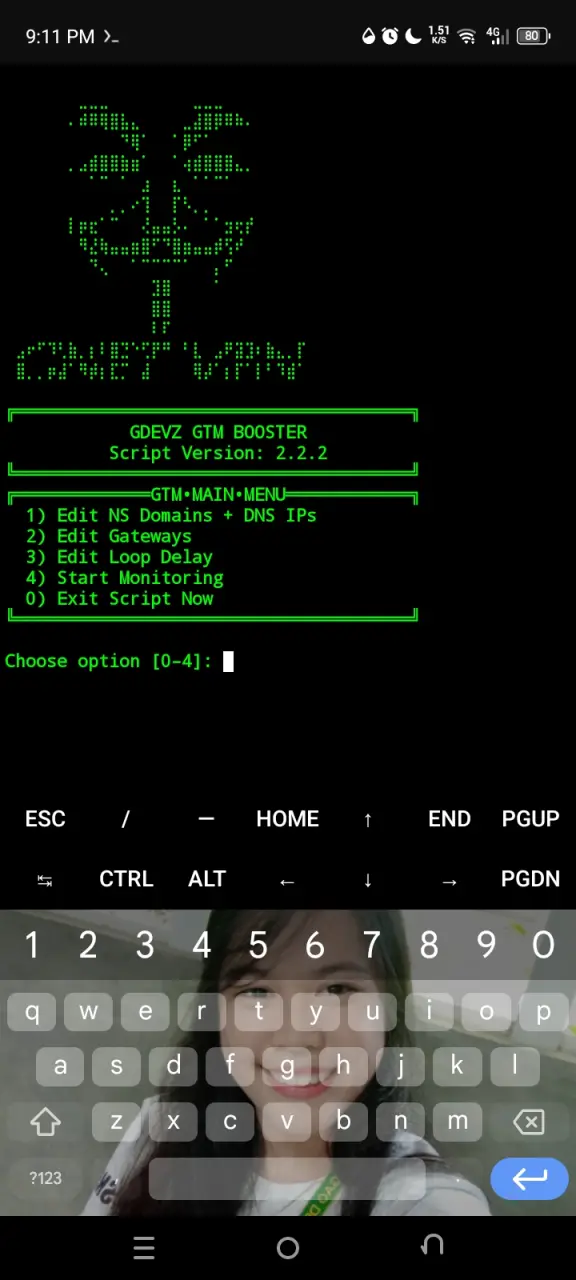The height and width of the screenshot is (1280, 576).
Task: Tap the down arrow extra key
Action: click(x=368, y=880)
